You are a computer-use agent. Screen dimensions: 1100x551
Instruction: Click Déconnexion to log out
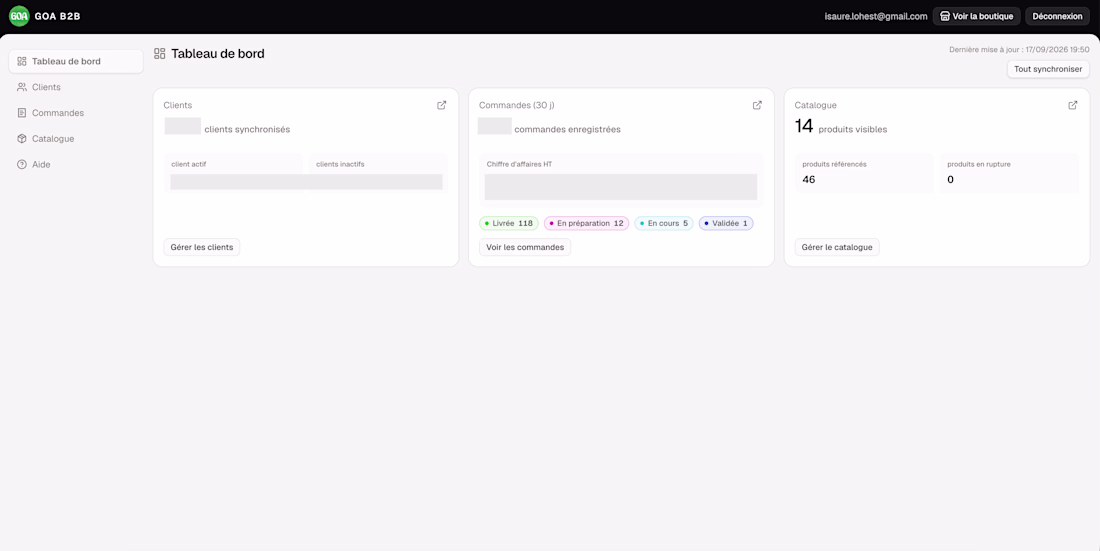pos(1057,16)
